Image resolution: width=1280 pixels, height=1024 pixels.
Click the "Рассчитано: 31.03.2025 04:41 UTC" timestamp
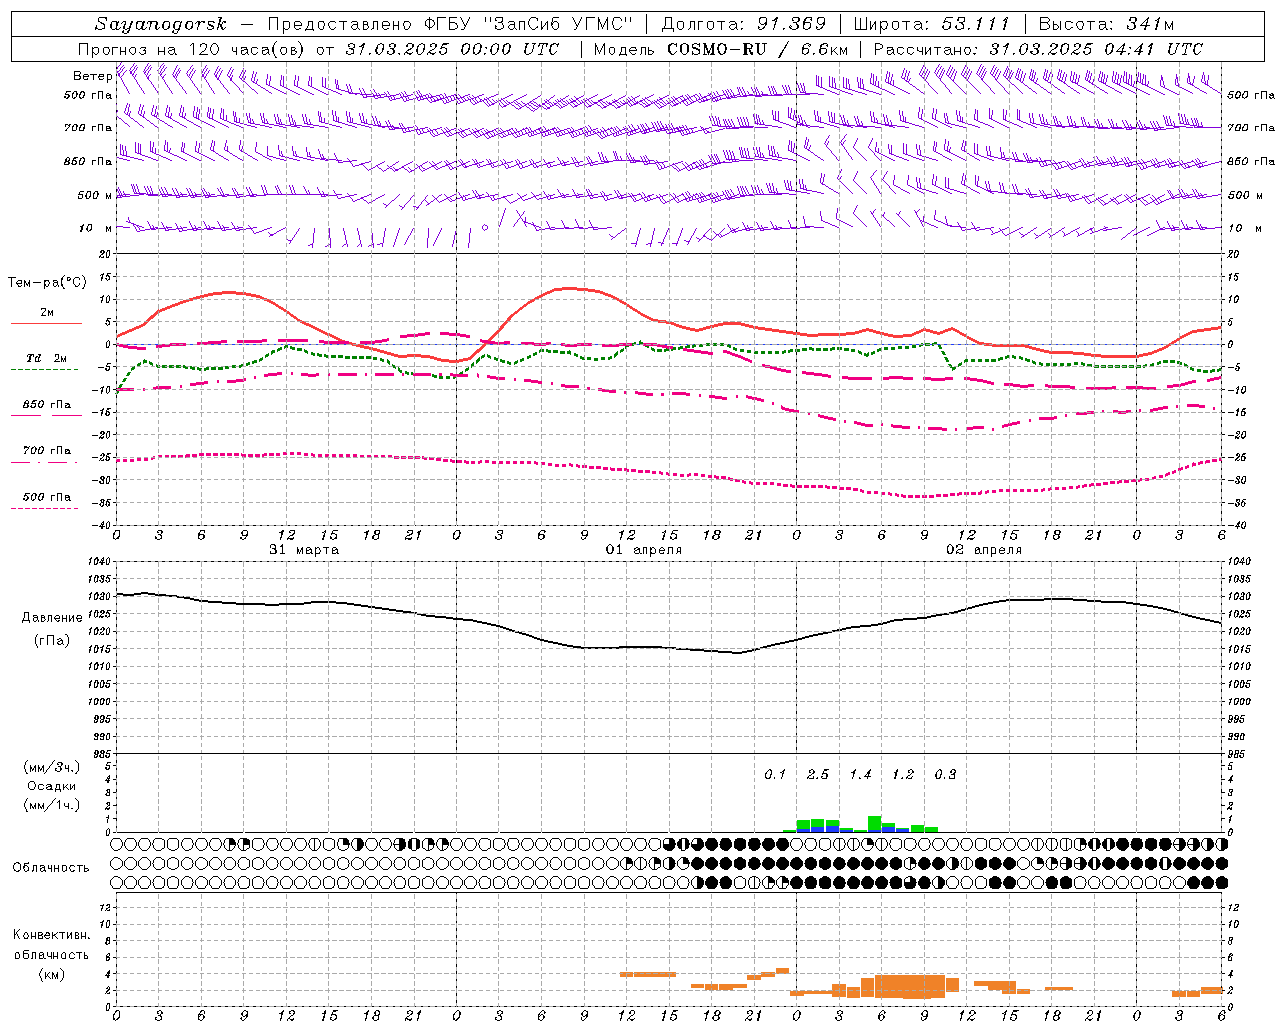coord(1038,49)
